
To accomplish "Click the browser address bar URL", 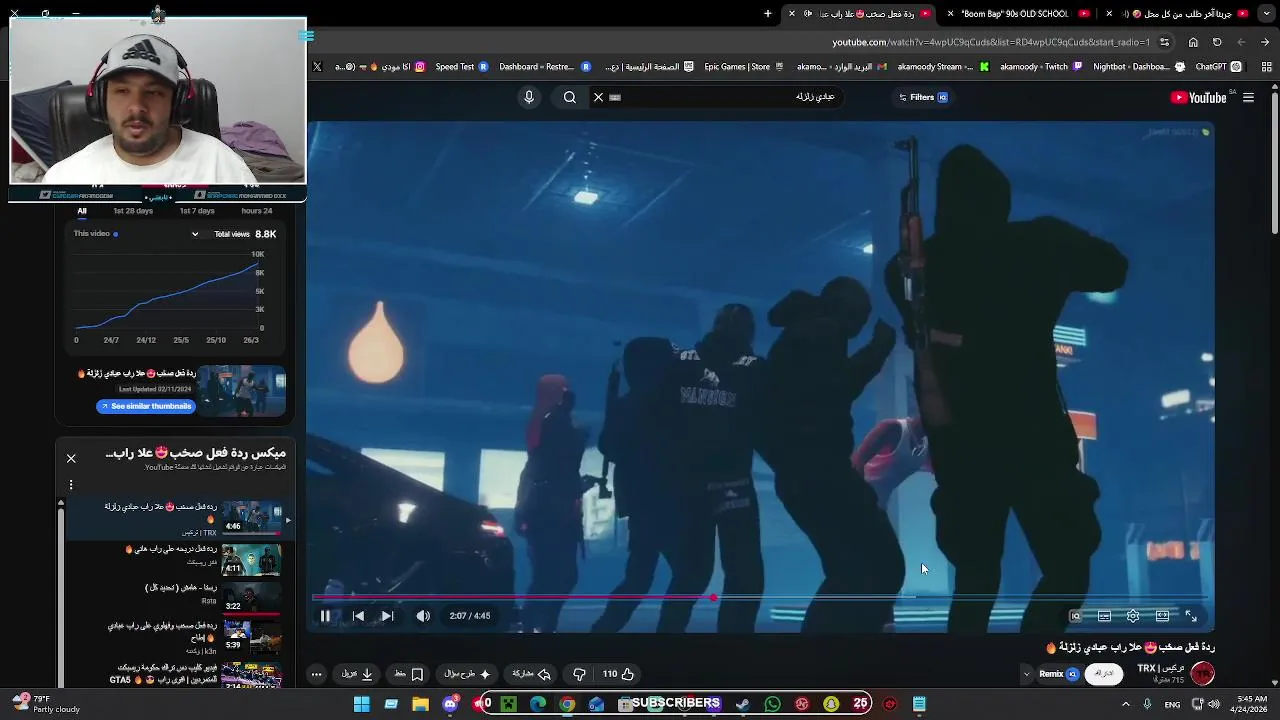I will point(991,42).
